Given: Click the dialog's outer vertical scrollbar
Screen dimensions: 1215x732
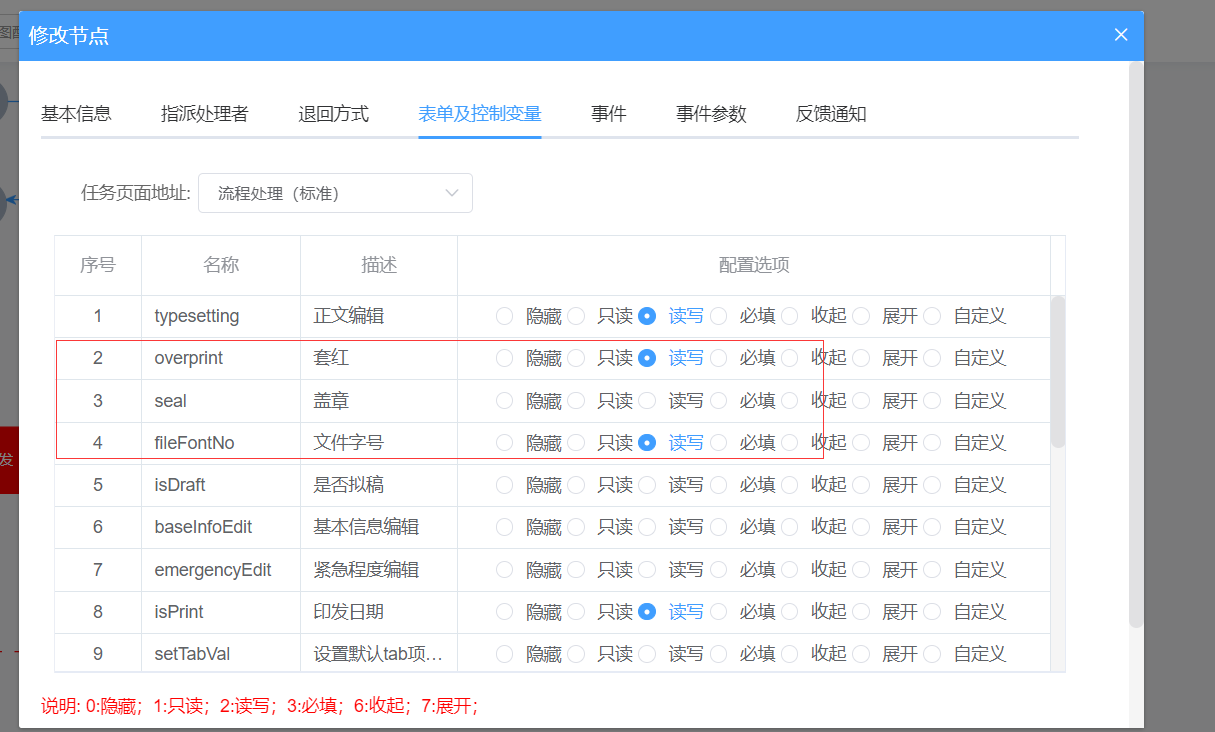Looking at the screenshot, I should coord(1136,345).
